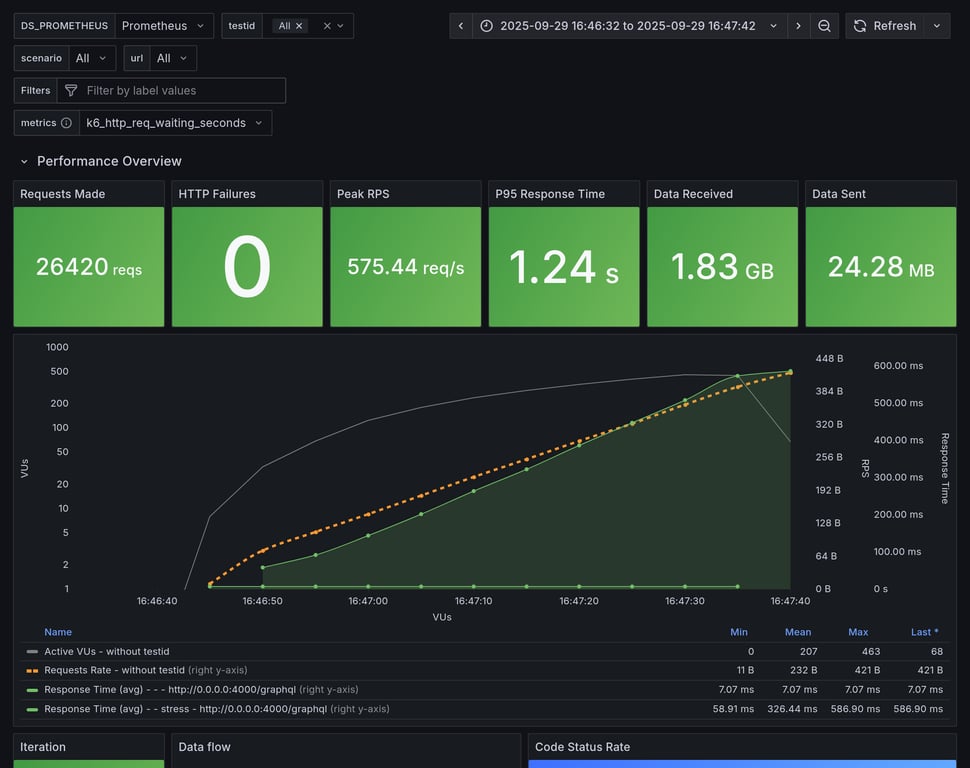The height and width of the screenshot is (768, 970).
Task: Click the Filter by label values field
Action: pos(180,91)
